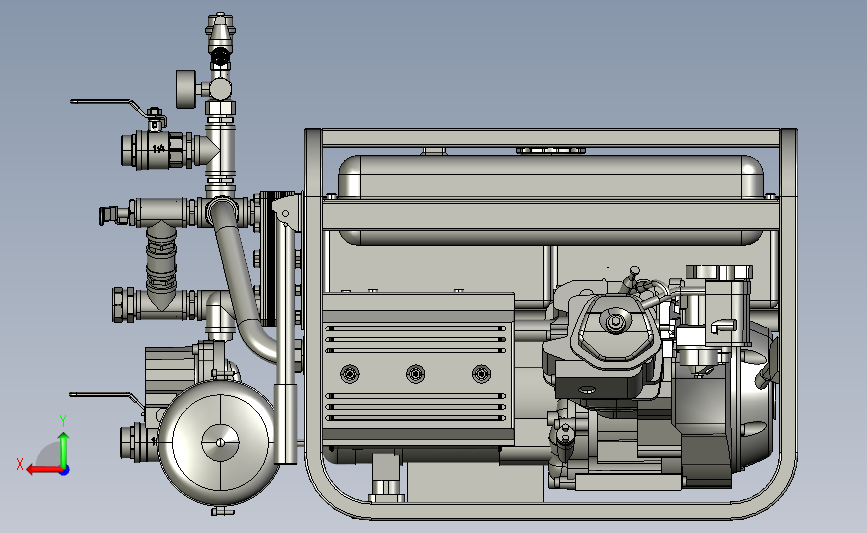
Task: Select the fuel tank filler cap
Action: (x=551, y=150)
